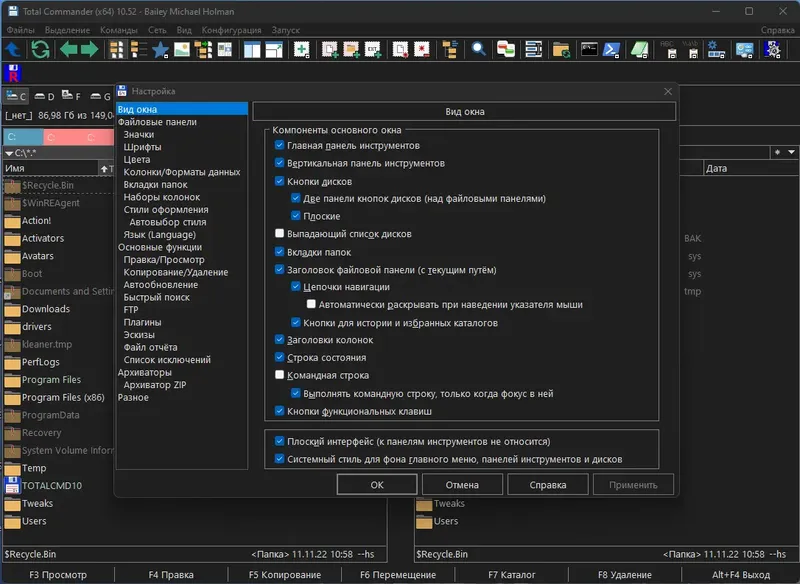
Task: Open the PowerShell toolbar icon
Action: [x=614, y=49]
